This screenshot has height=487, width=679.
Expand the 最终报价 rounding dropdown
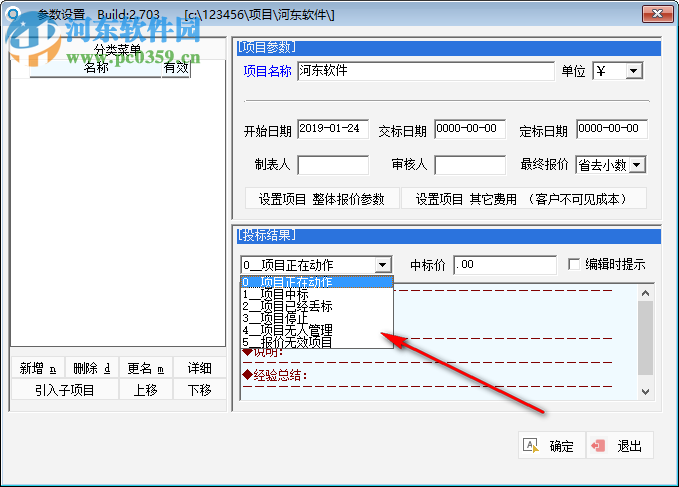click(637, 165)
